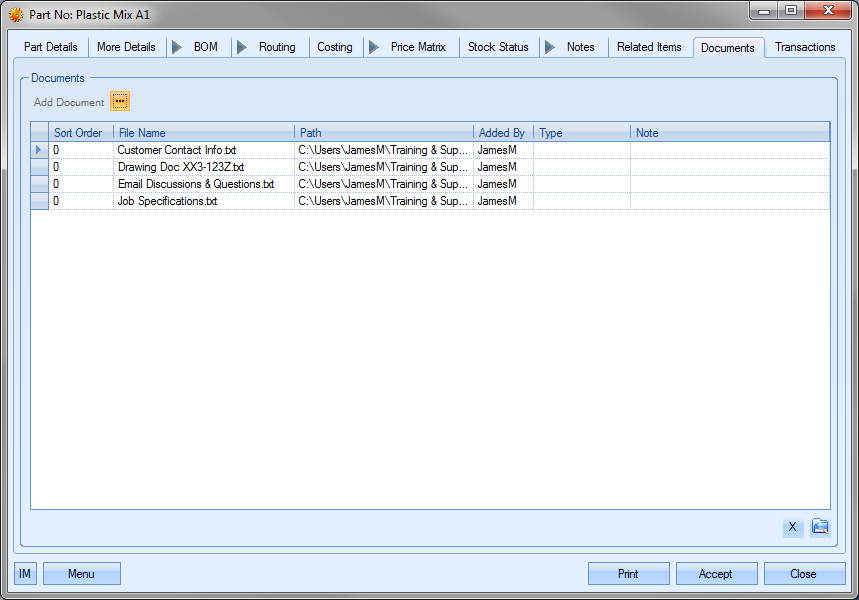The height and width of the screenshot is (600, 859).
Task: Click the Note column header
Action: 730,133
